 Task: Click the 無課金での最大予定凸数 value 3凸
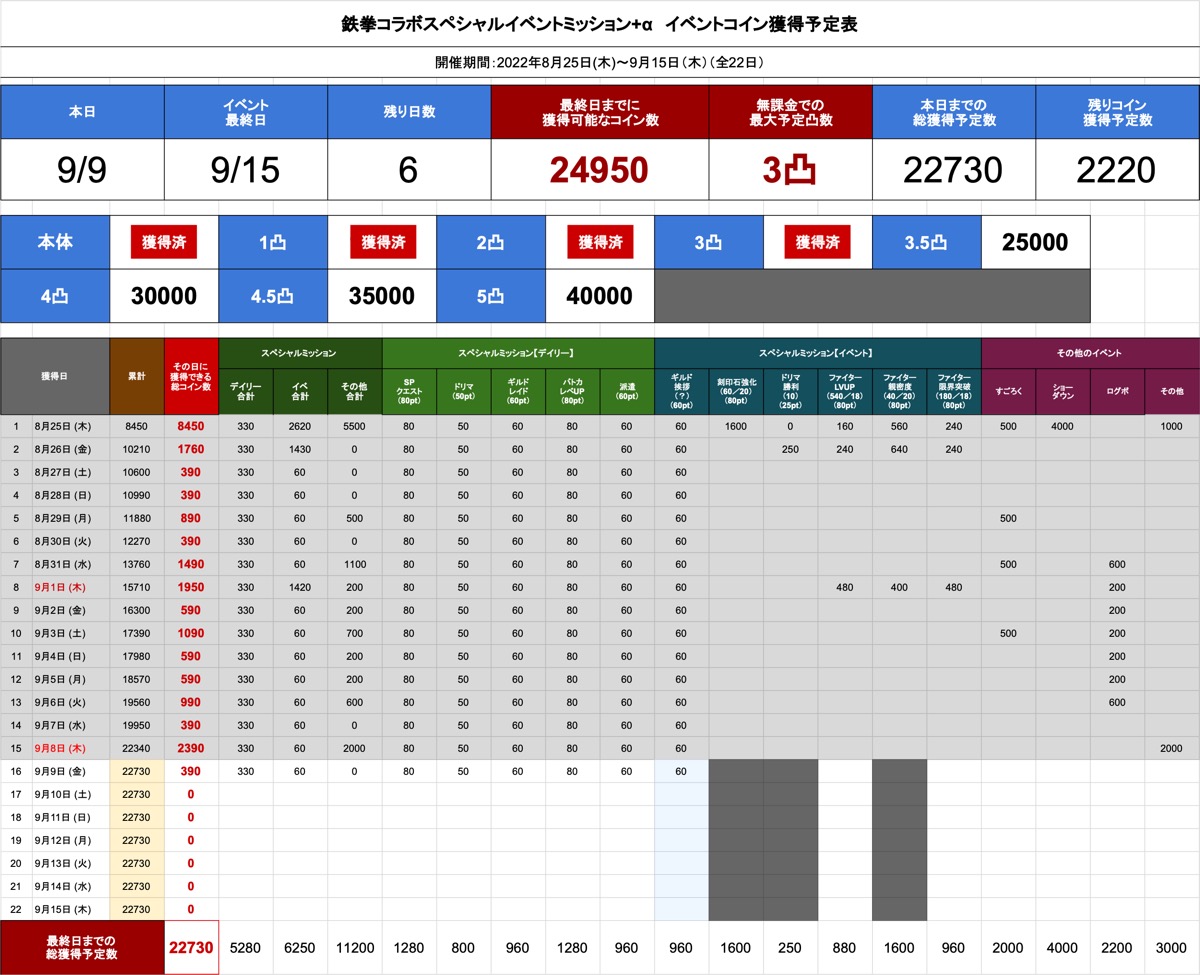(790, 170)
